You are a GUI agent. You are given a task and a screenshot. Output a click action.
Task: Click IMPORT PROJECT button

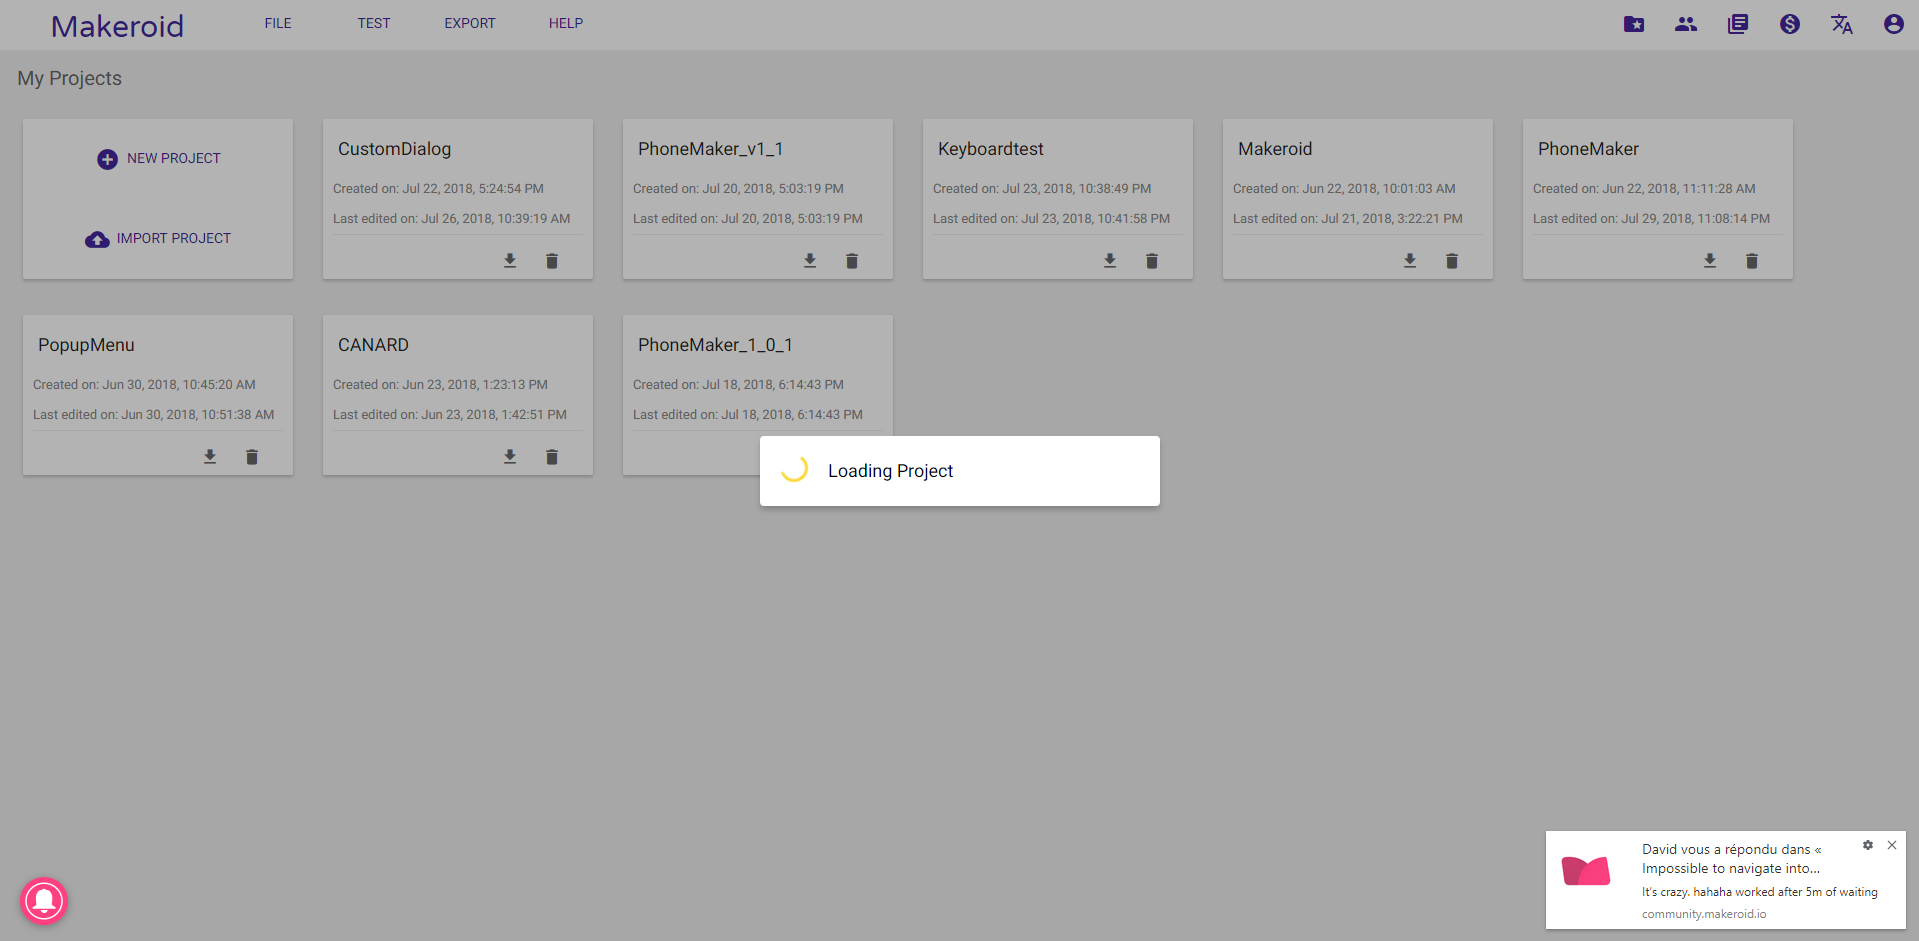pos(158,239)
